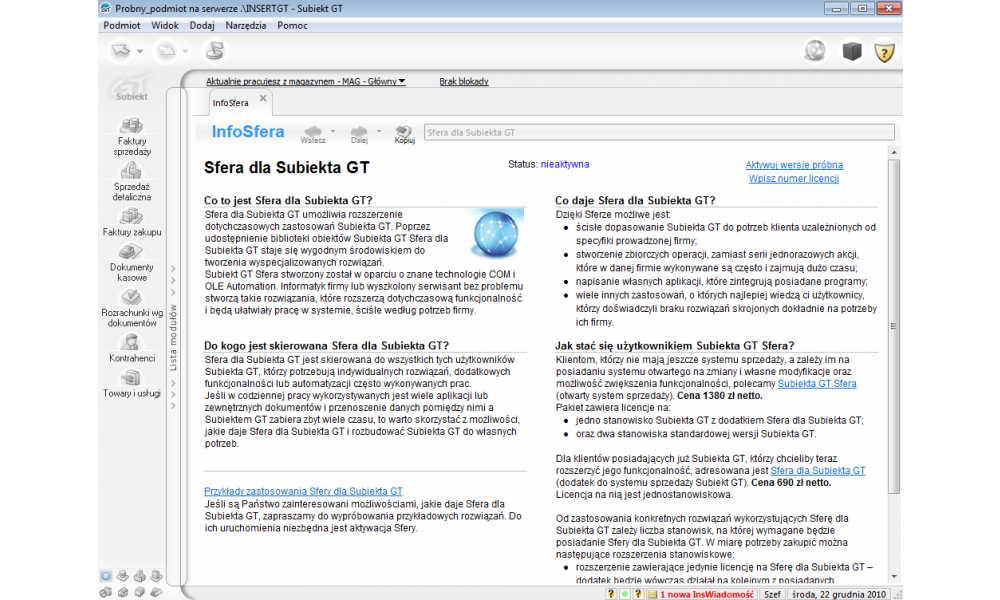
Task: Open the Faktury zakupu module
Action: 132,222
